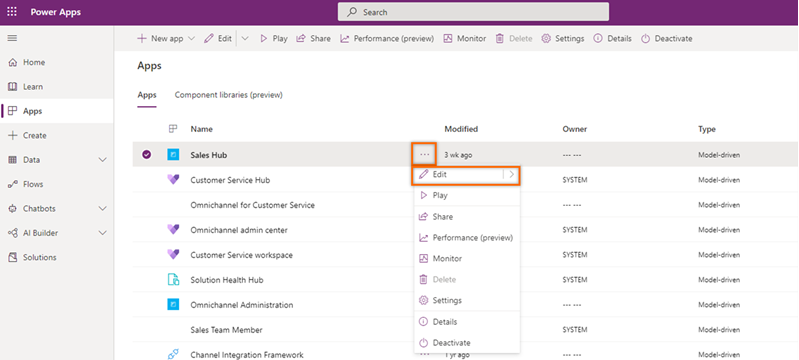The image size is (799, 360).
Task: Go to Flows in the left navigation
Action: (x=33, y=184)
